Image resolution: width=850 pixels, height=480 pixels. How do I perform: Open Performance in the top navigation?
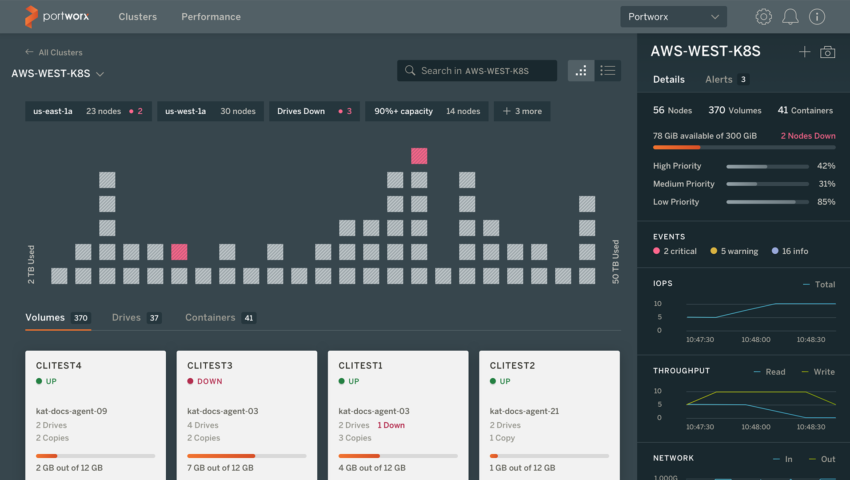click(x=210, y=17)
